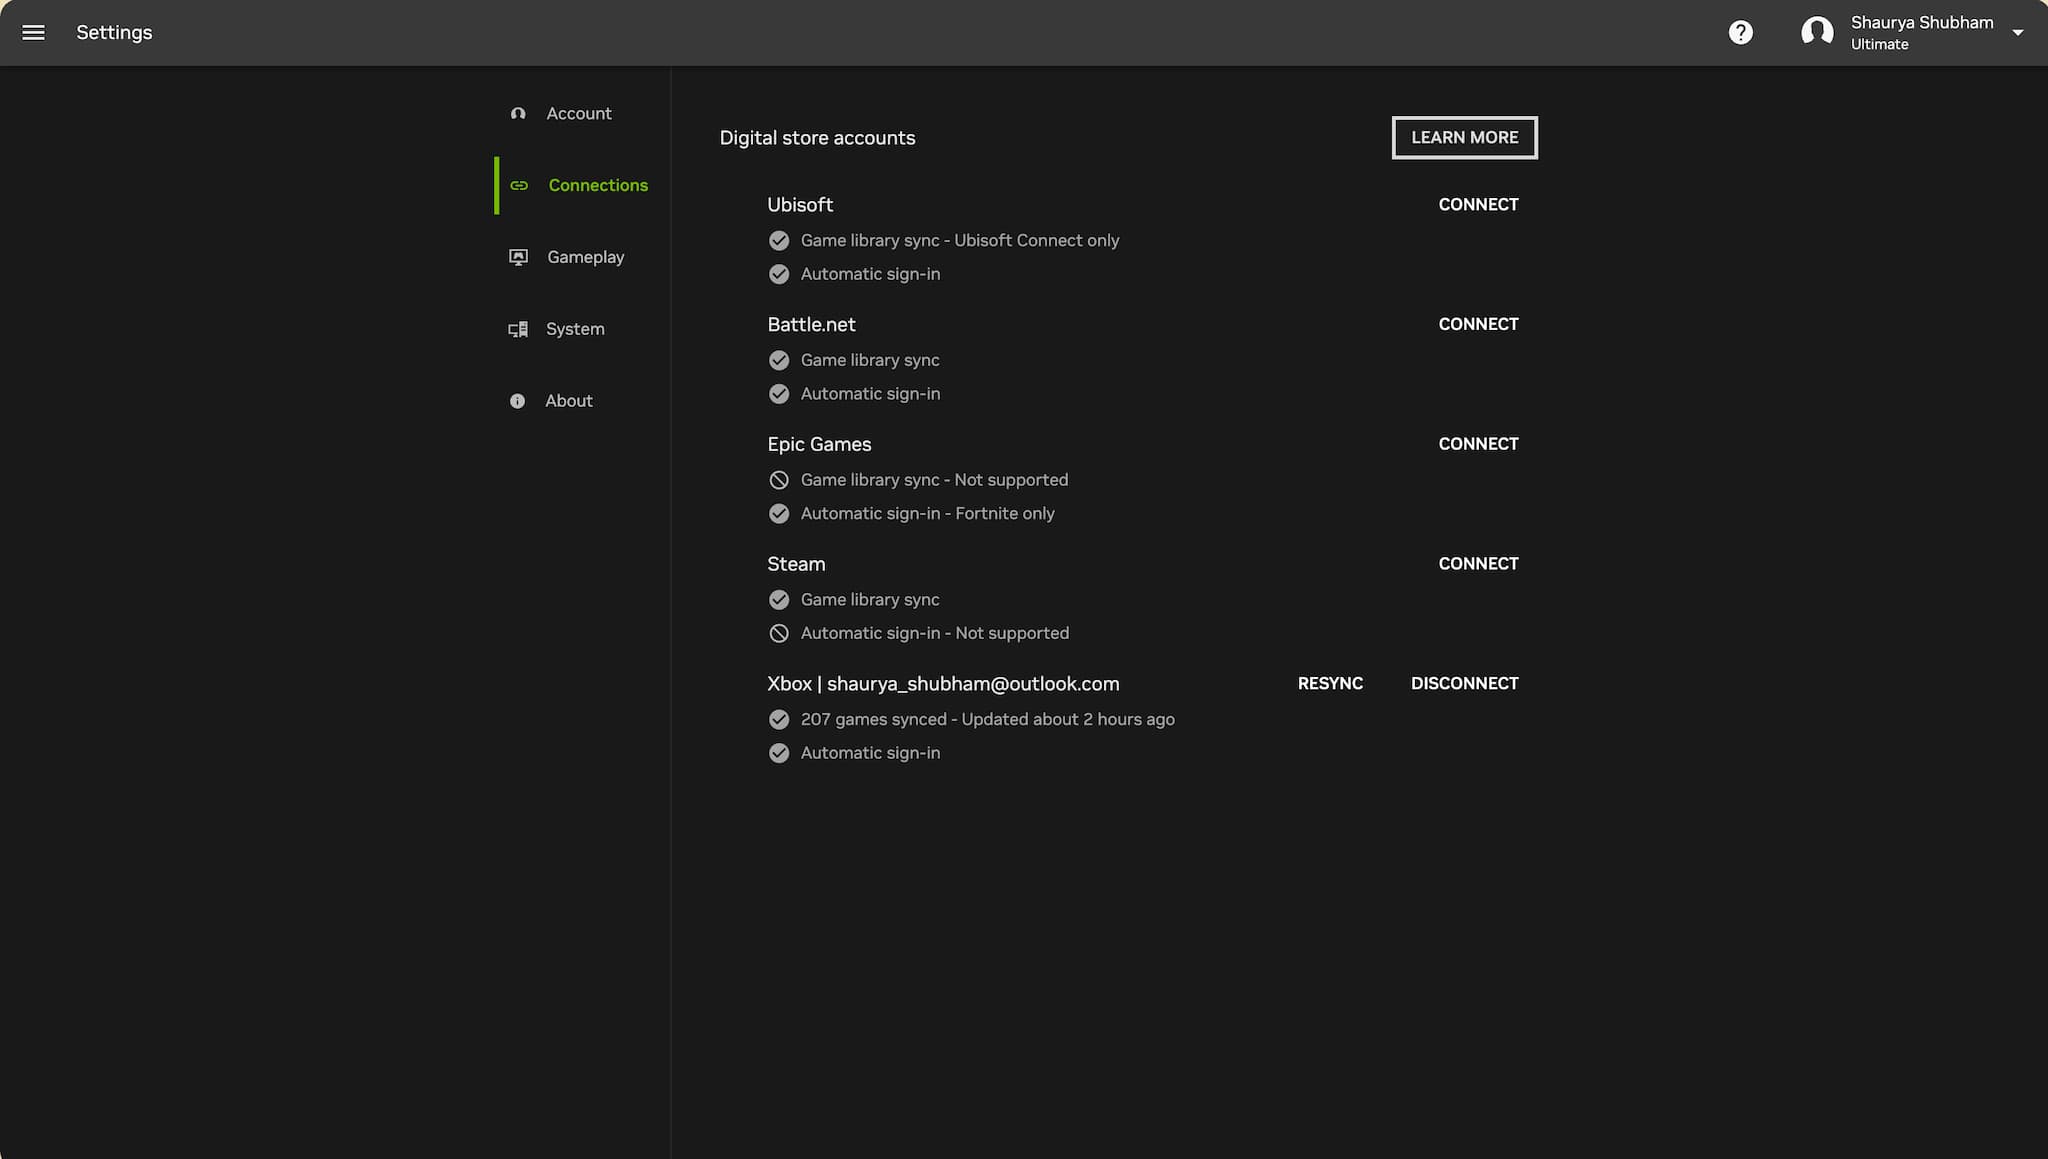Open the help question mark icon
The width and height of the screenshot is (2048, 1159).
(1740, 33)
